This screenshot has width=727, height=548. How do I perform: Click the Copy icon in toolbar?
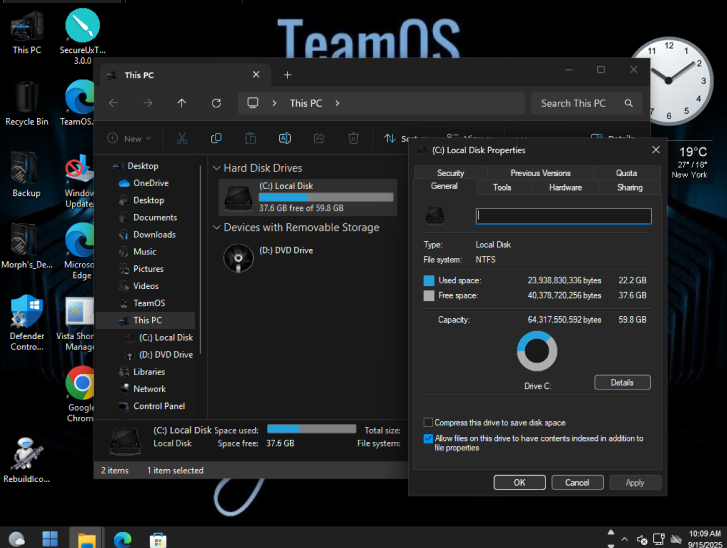[216, 138]
